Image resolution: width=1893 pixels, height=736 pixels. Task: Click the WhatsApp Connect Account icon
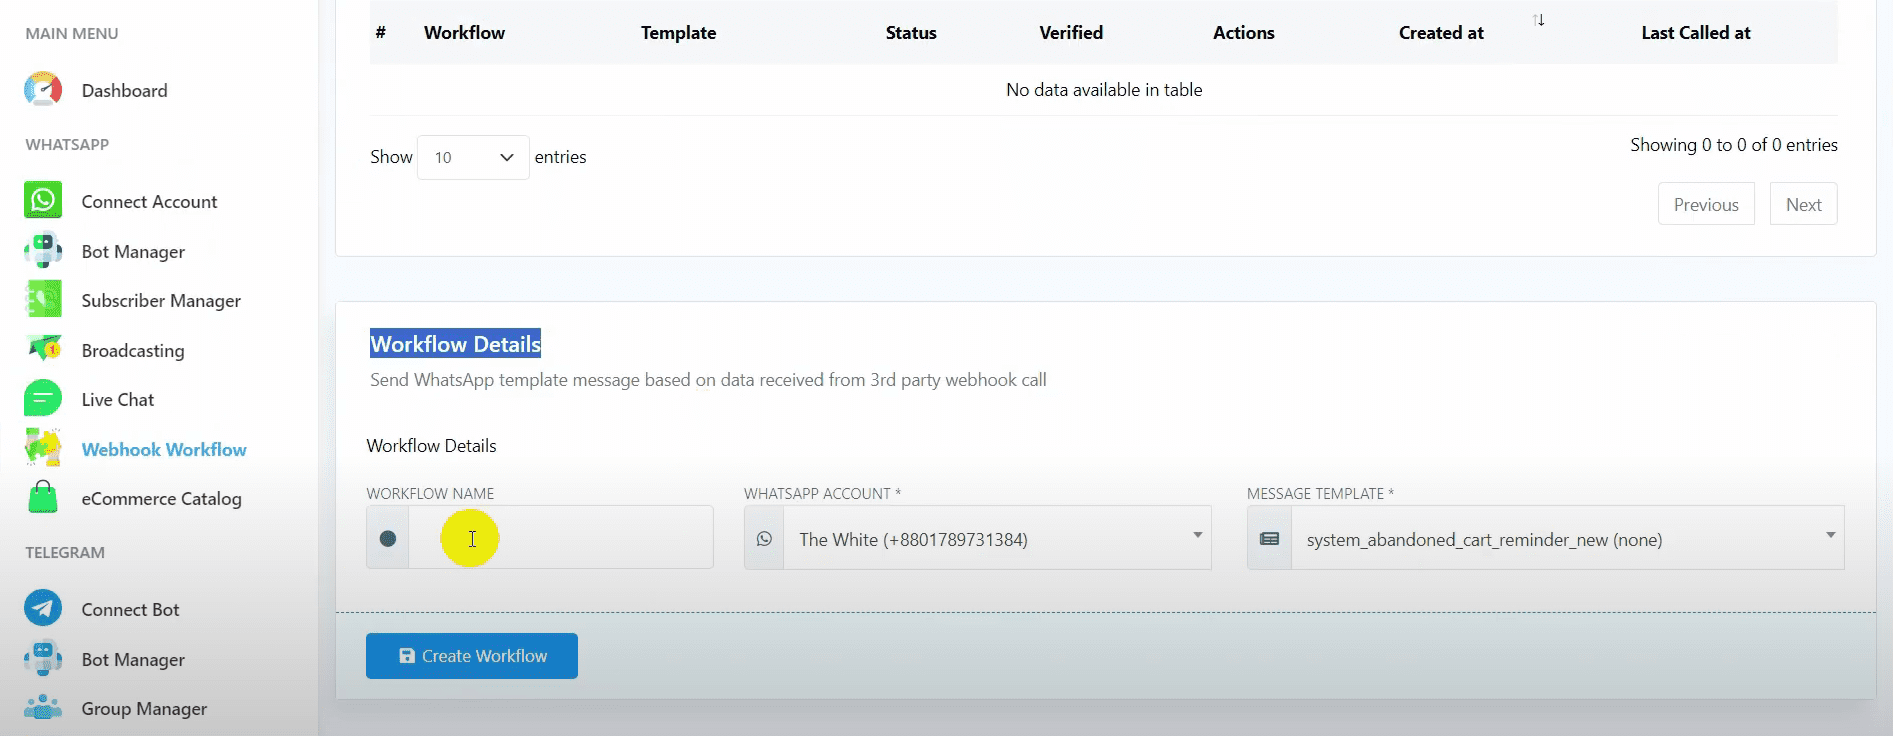tap(43, 201)
